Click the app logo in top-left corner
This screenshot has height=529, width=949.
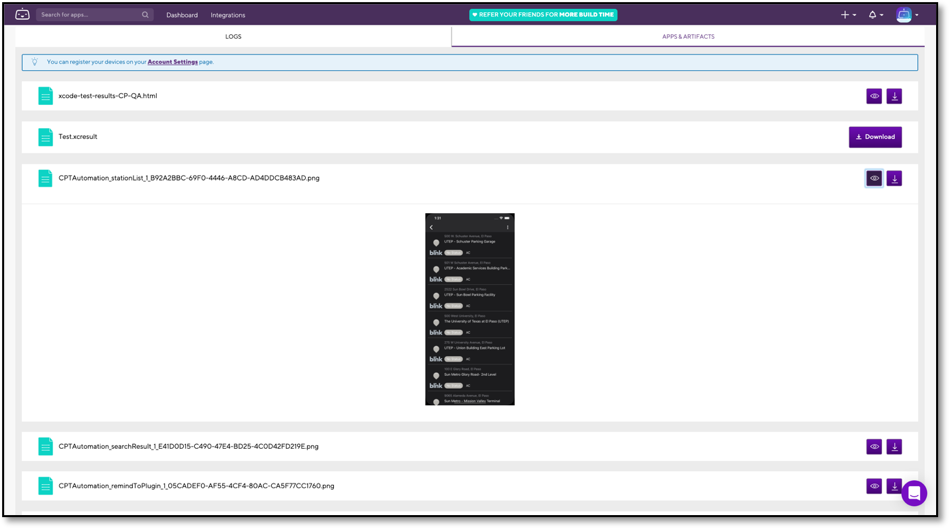pos(22,15)
